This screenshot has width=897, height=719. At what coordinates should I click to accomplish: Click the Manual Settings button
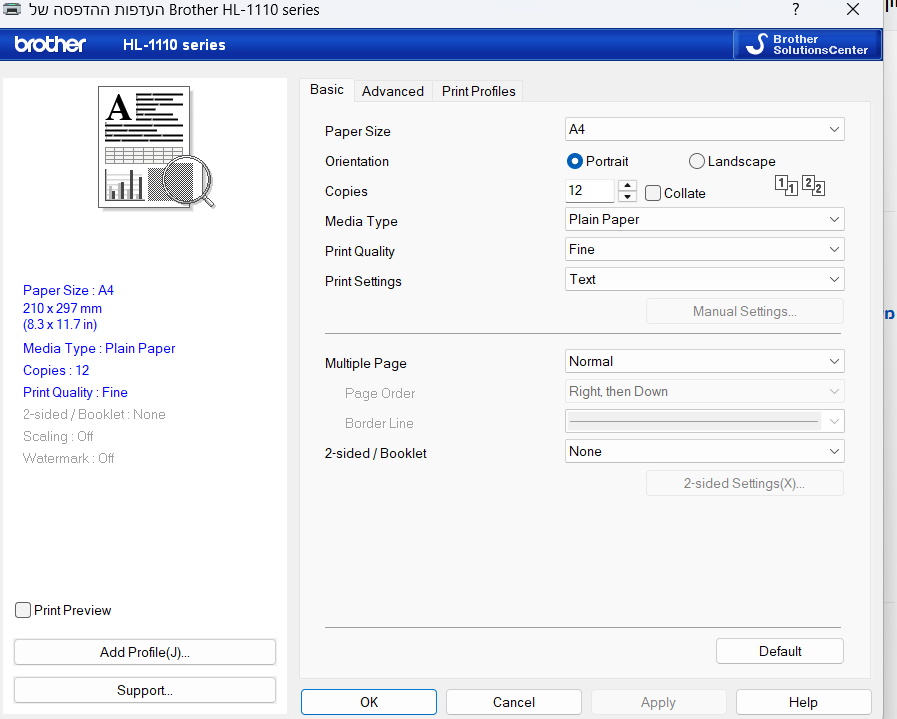tap(744, 311)
